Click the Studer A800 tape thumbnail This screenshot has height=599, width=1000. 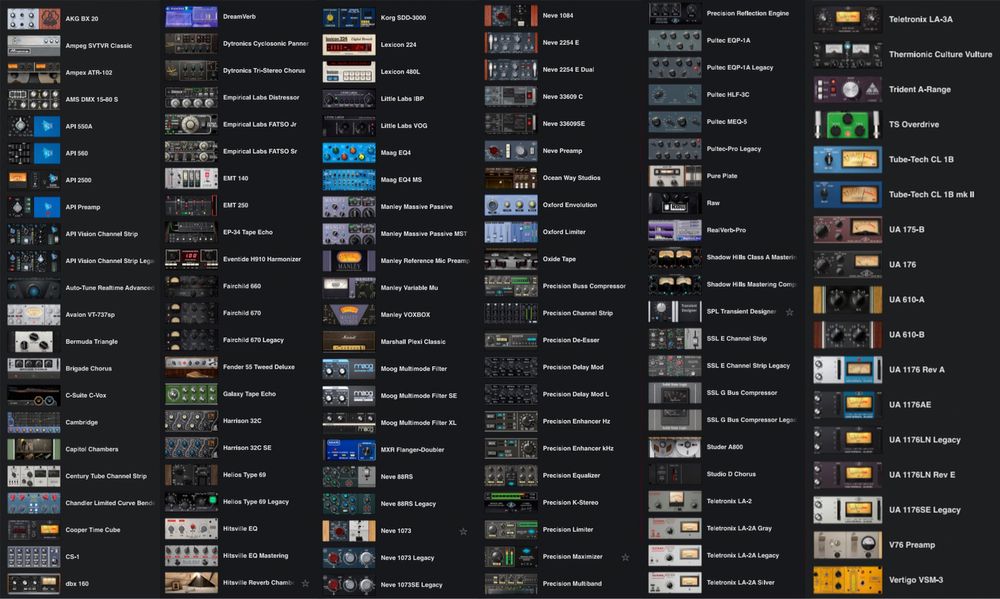point(675,447)
